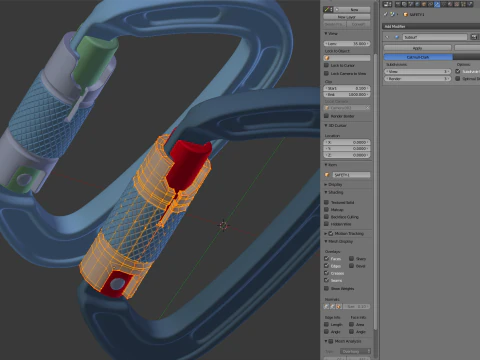
Task: Enable Face Info Area checkbox
Action: point(352,324)
